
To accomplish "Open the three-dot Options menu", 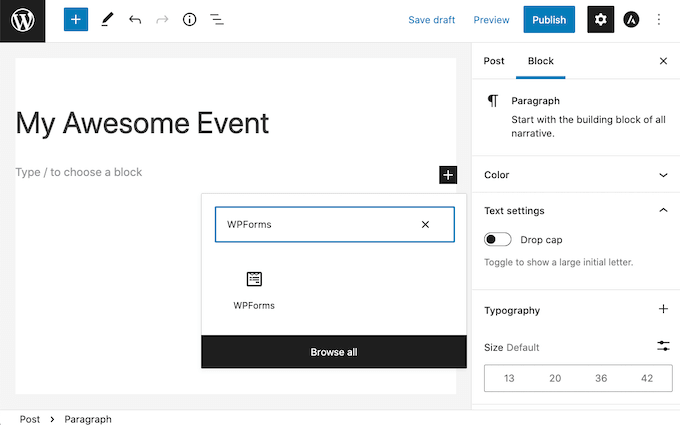I will pyautogui.click(x=659, y=20).
